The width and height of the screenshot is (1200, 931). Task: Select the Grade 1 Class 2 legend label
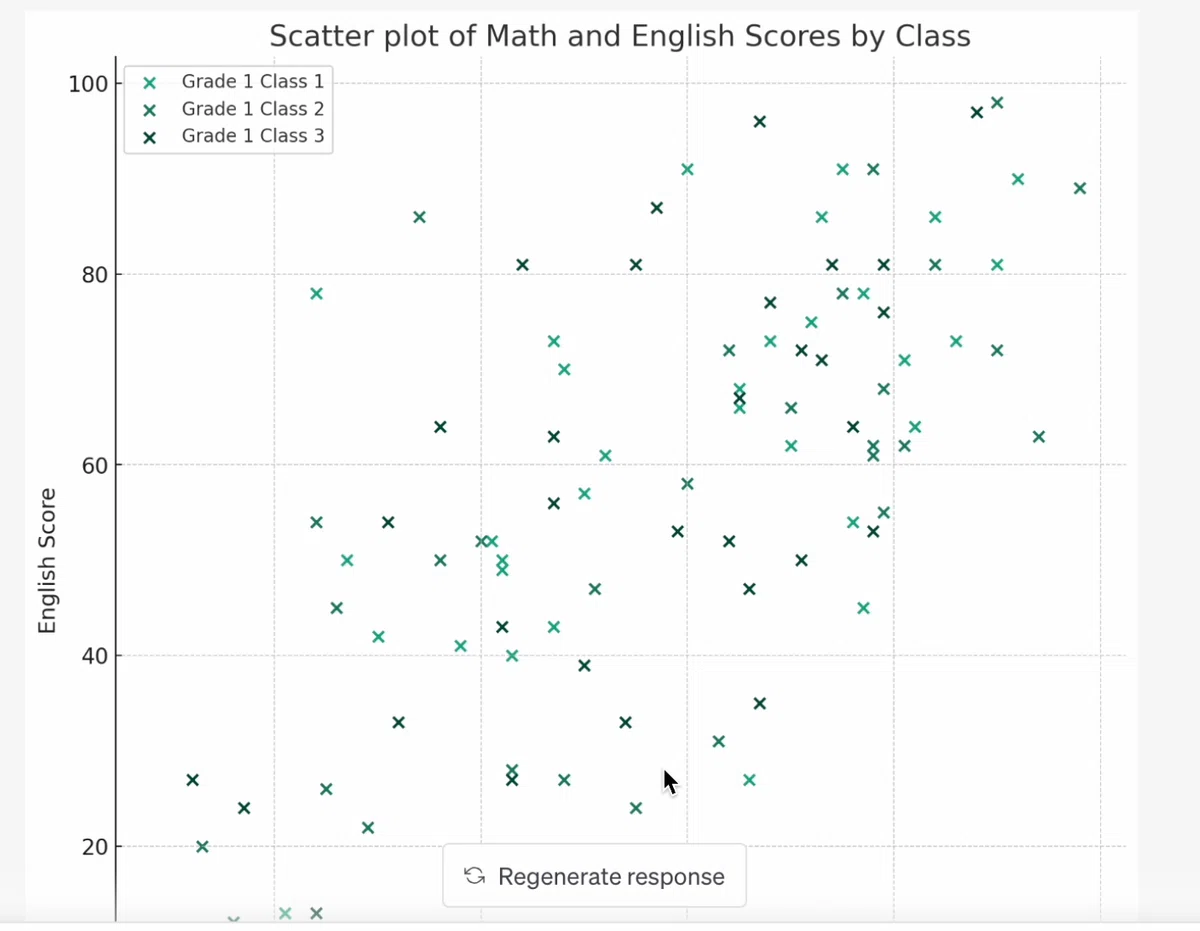pyautogui.click(x=253, y=109)
